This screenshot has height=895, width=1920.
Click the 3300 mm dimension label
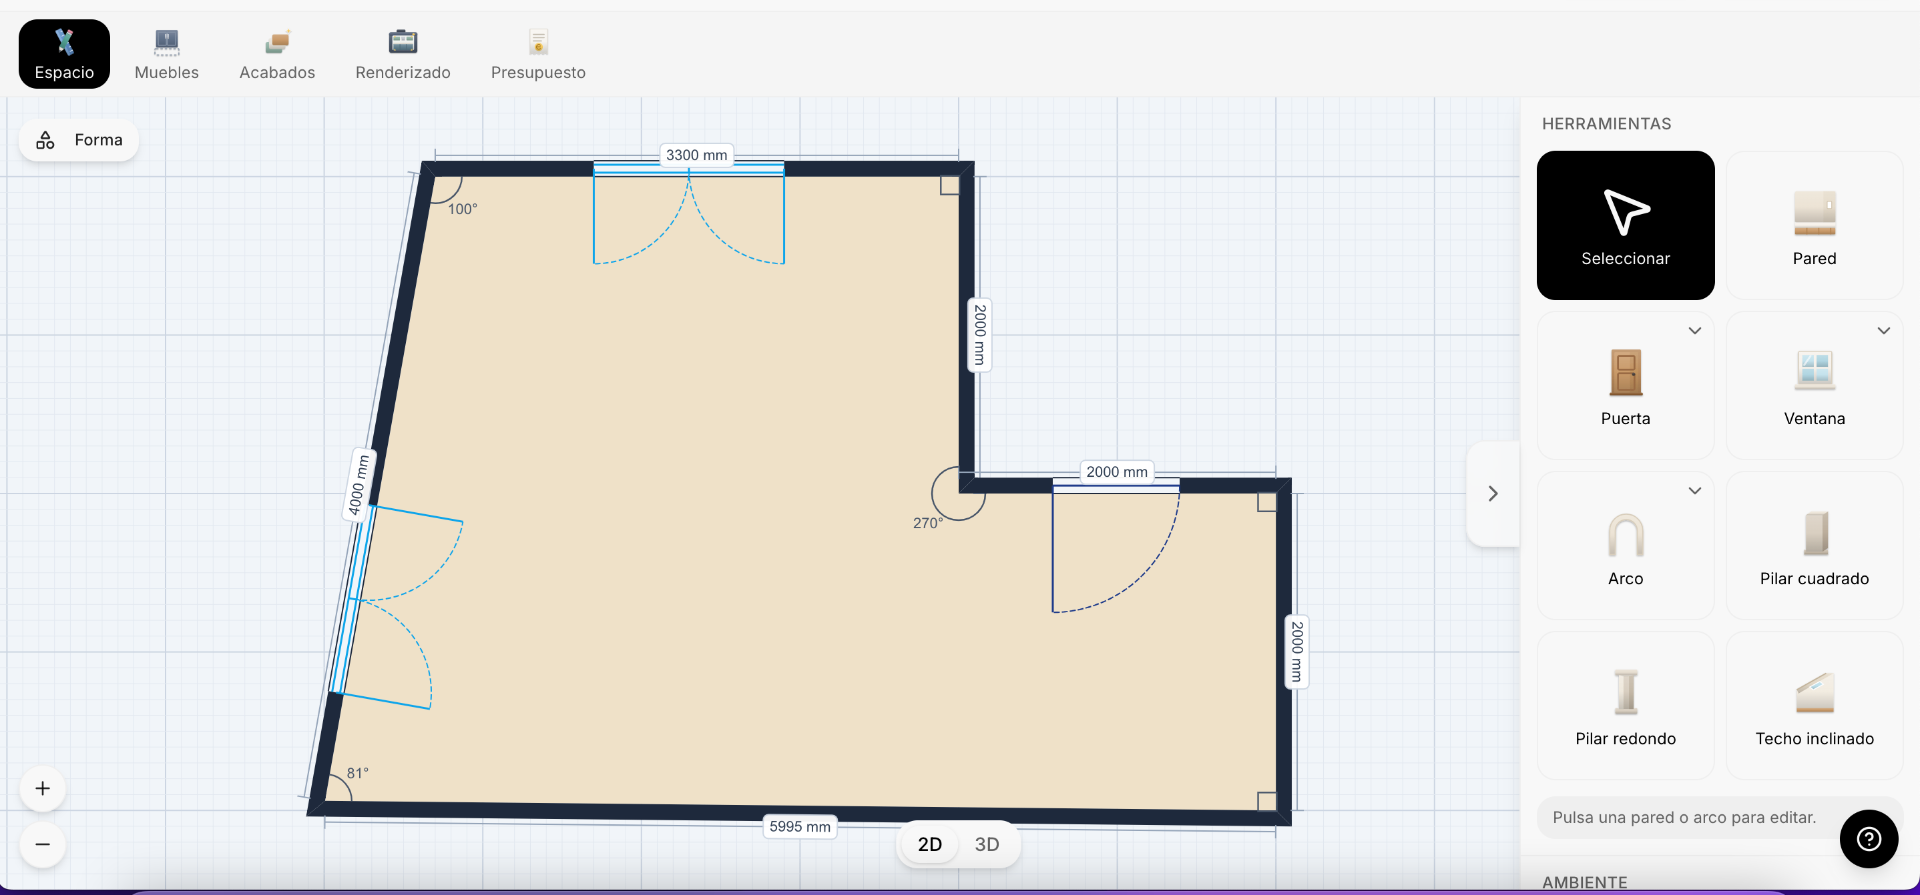point(697,155)
